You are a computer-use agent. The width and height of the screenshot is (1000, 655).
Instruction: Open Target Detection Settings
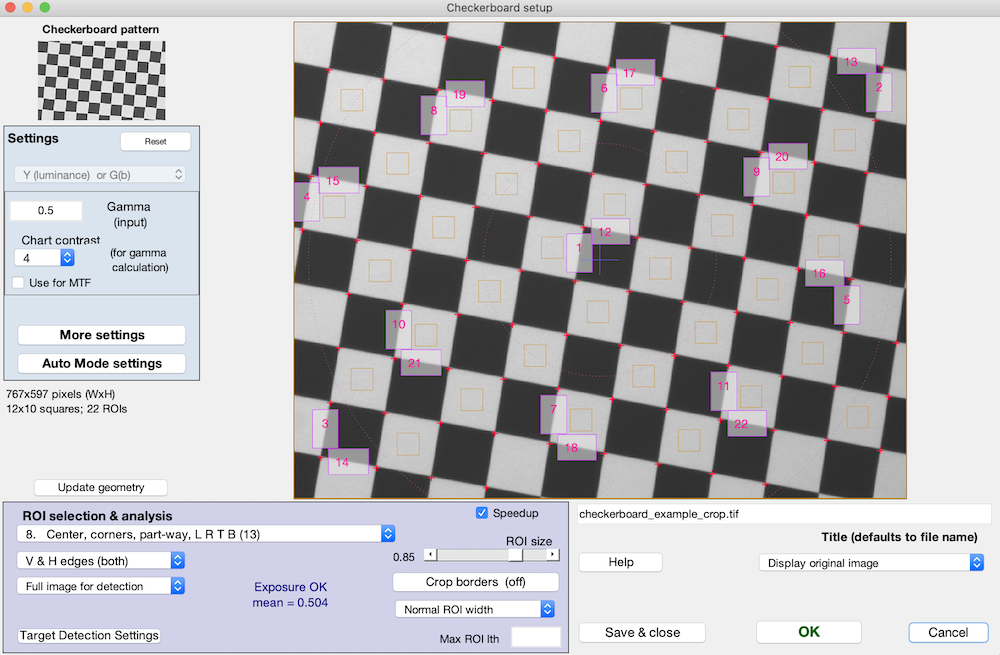(x=89, y=635)
